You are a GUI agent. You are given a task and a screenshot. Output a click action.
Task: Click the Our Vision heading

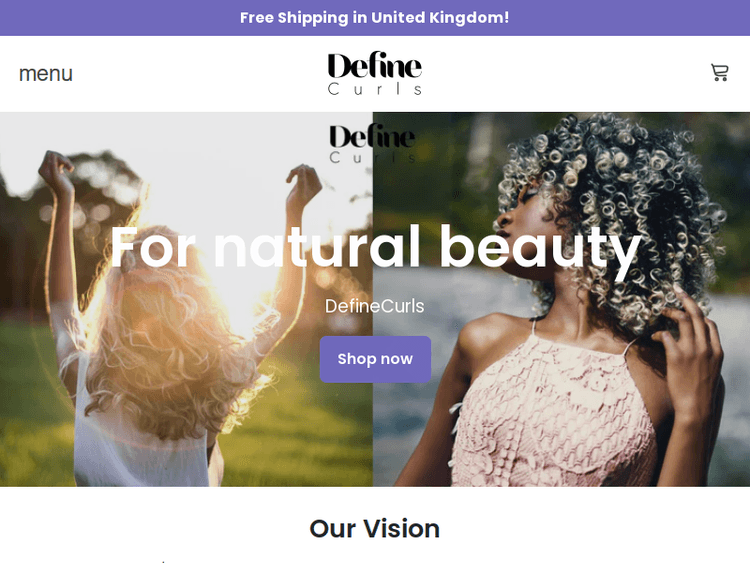point(375,529)
